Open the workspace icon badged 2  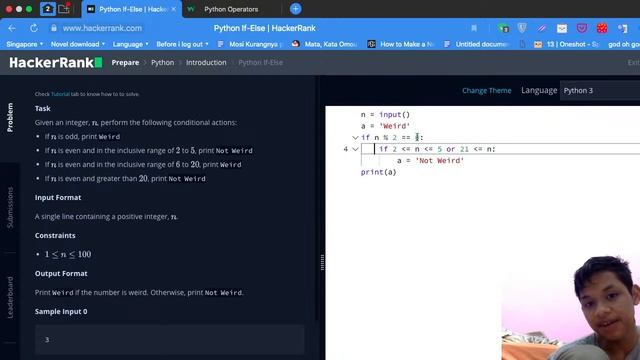(x=47, y=9)
